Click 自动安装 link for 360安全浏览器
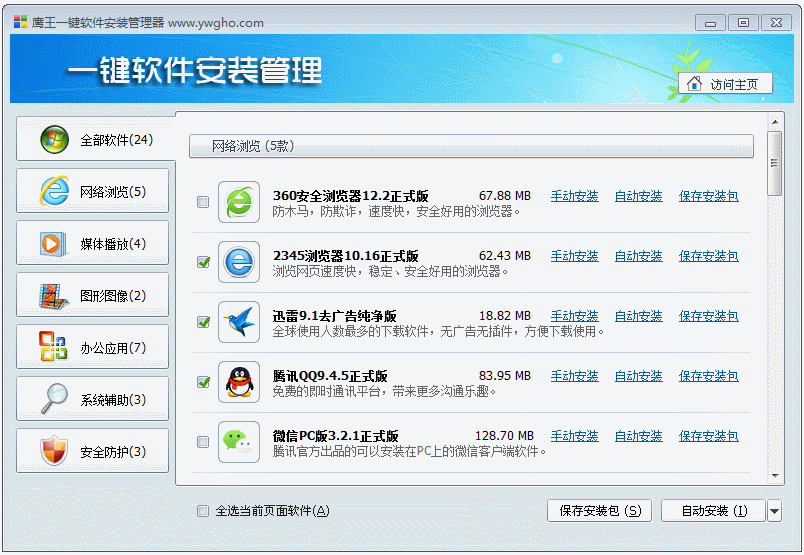 click(638, 196)
